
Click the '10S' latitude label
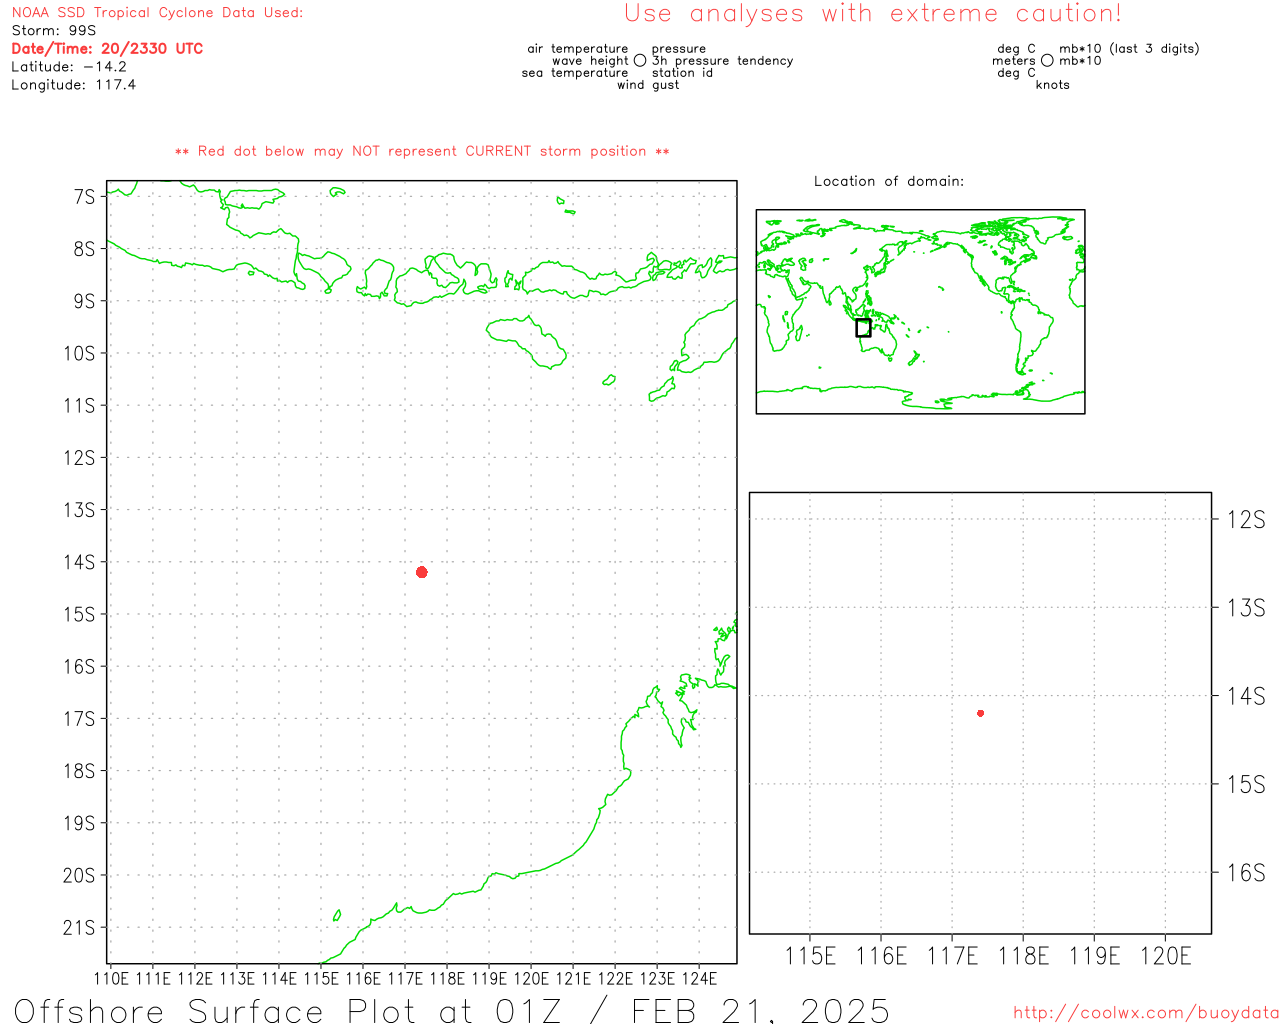[x=79, y=354]
